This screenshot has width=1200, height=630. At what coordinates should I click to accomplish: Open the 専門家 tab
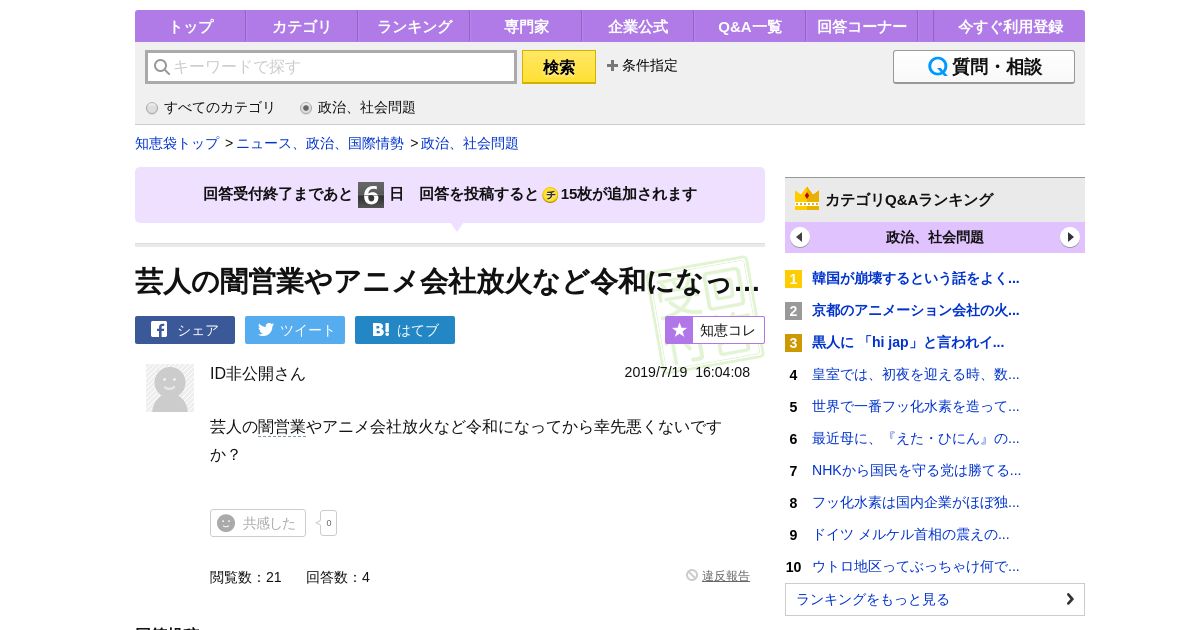tap(526, 27)
